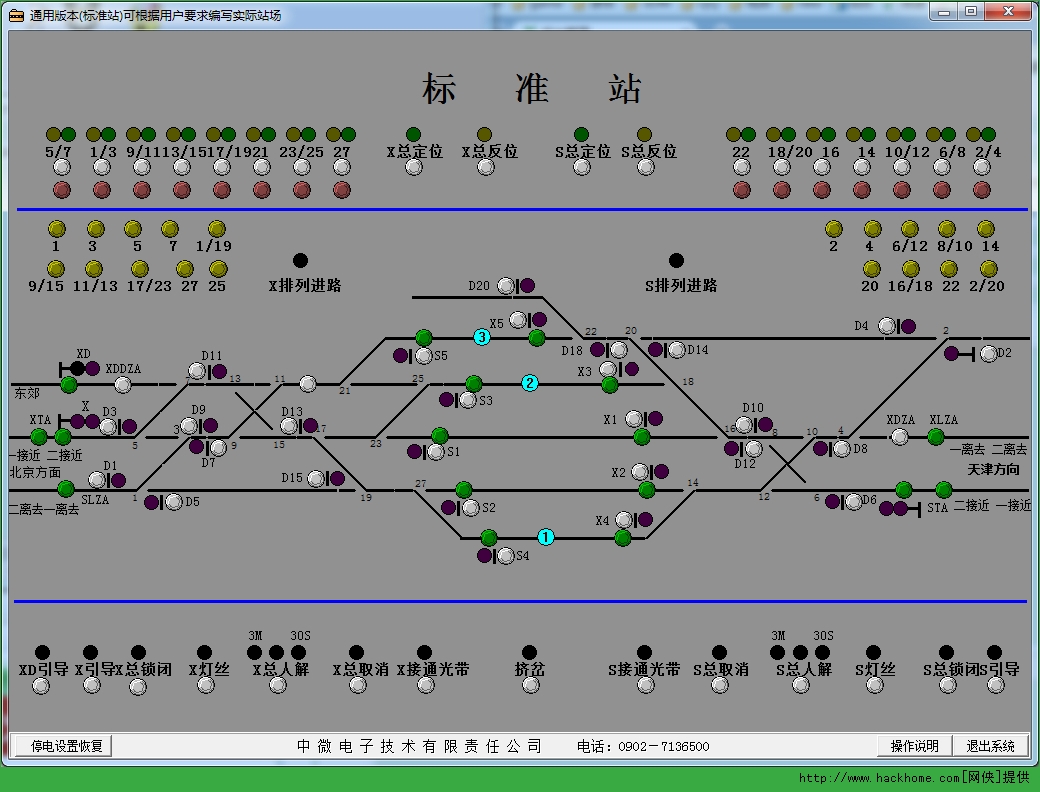Image resolution: width=1040 pixels, height=792 pixels.
Task: Click the D5 shunting signal button
Action: [174, 502]
